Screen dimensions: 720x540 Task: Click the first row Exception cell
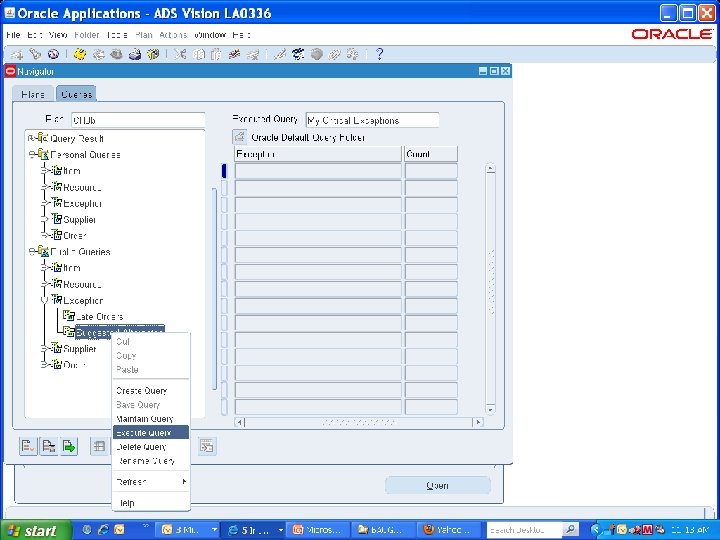point(318,171)
